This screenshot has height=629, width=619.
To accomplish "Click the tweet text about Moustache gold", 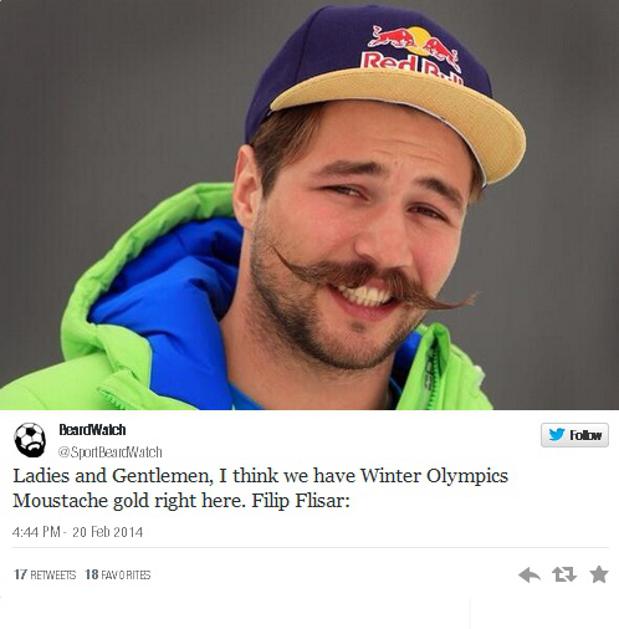I will point(261,488).
